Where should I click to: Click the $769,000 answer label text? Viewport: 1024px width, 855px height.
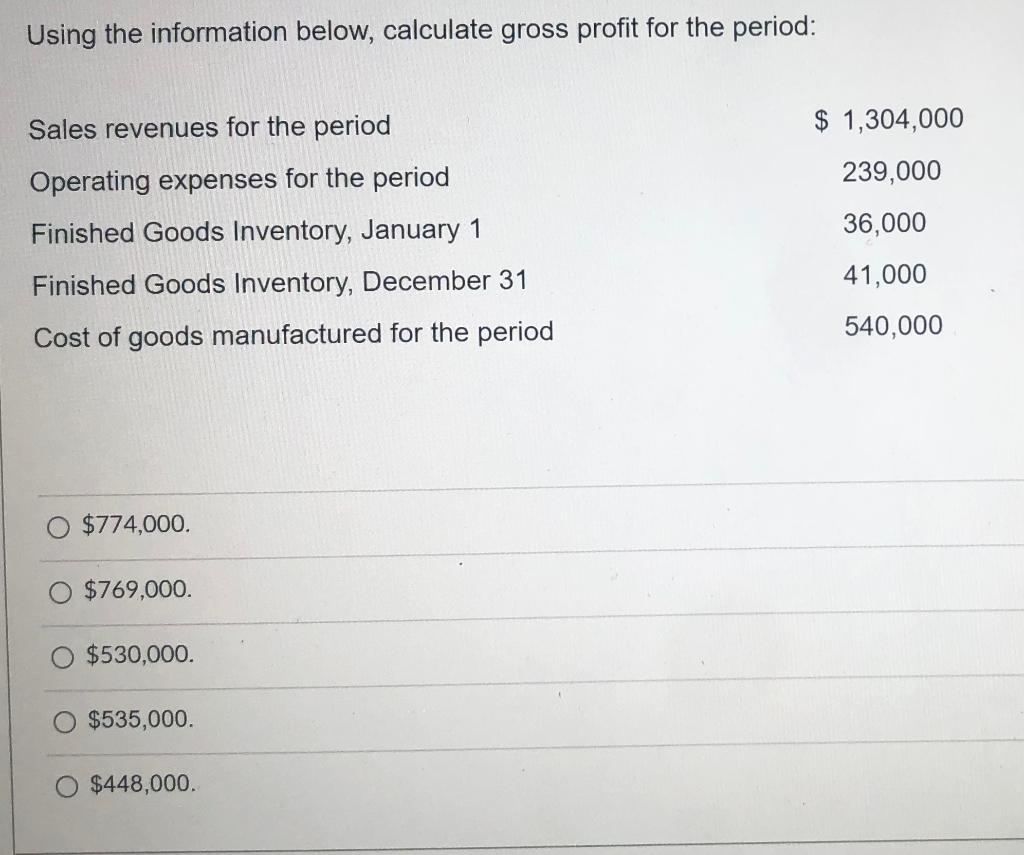point(140,590)
